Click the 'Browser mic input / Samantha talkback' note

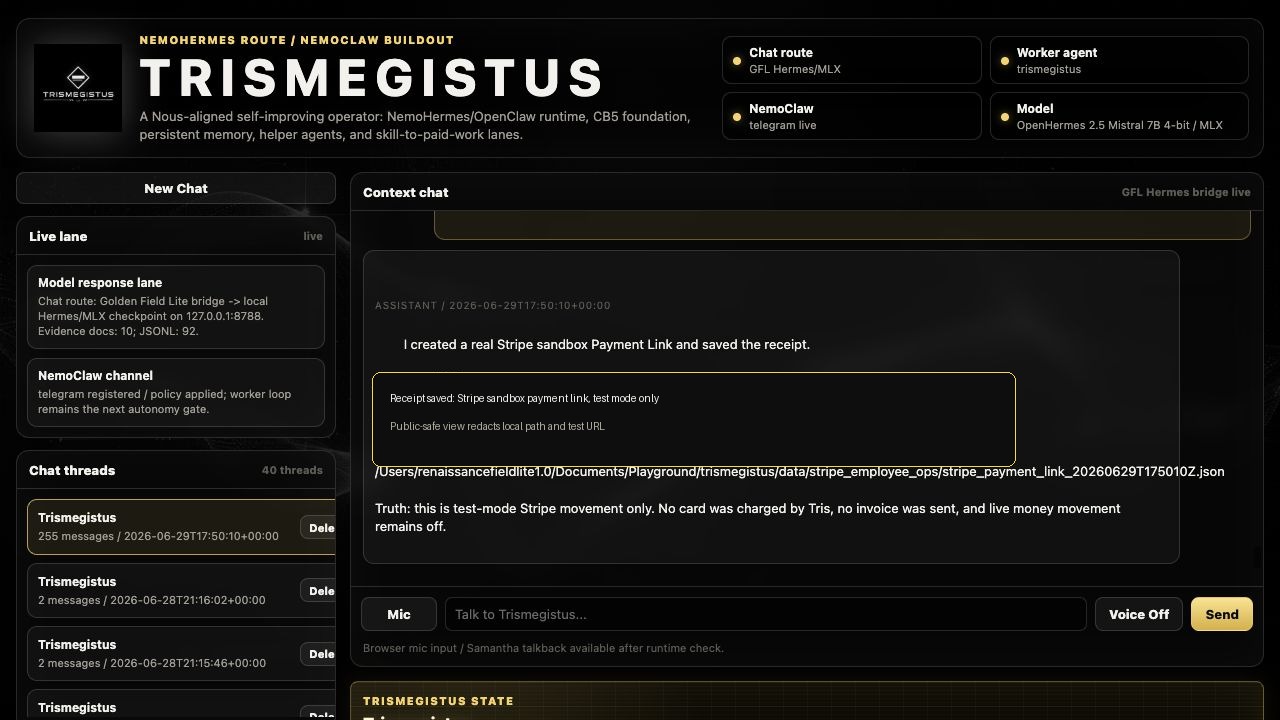543,648
